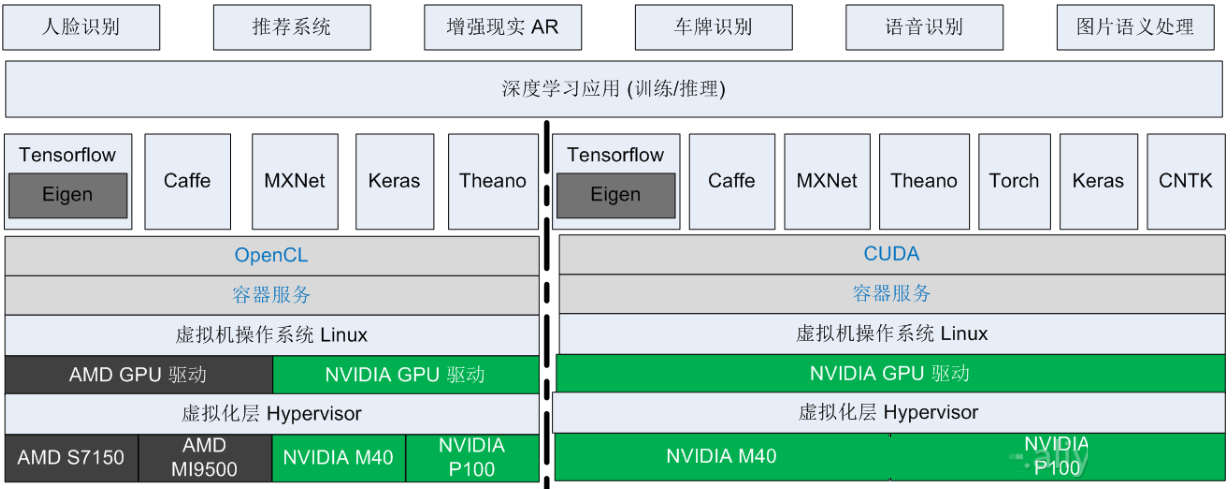Click the CUDA layer label
1232x489 pixels.
(x=891, y=254)
